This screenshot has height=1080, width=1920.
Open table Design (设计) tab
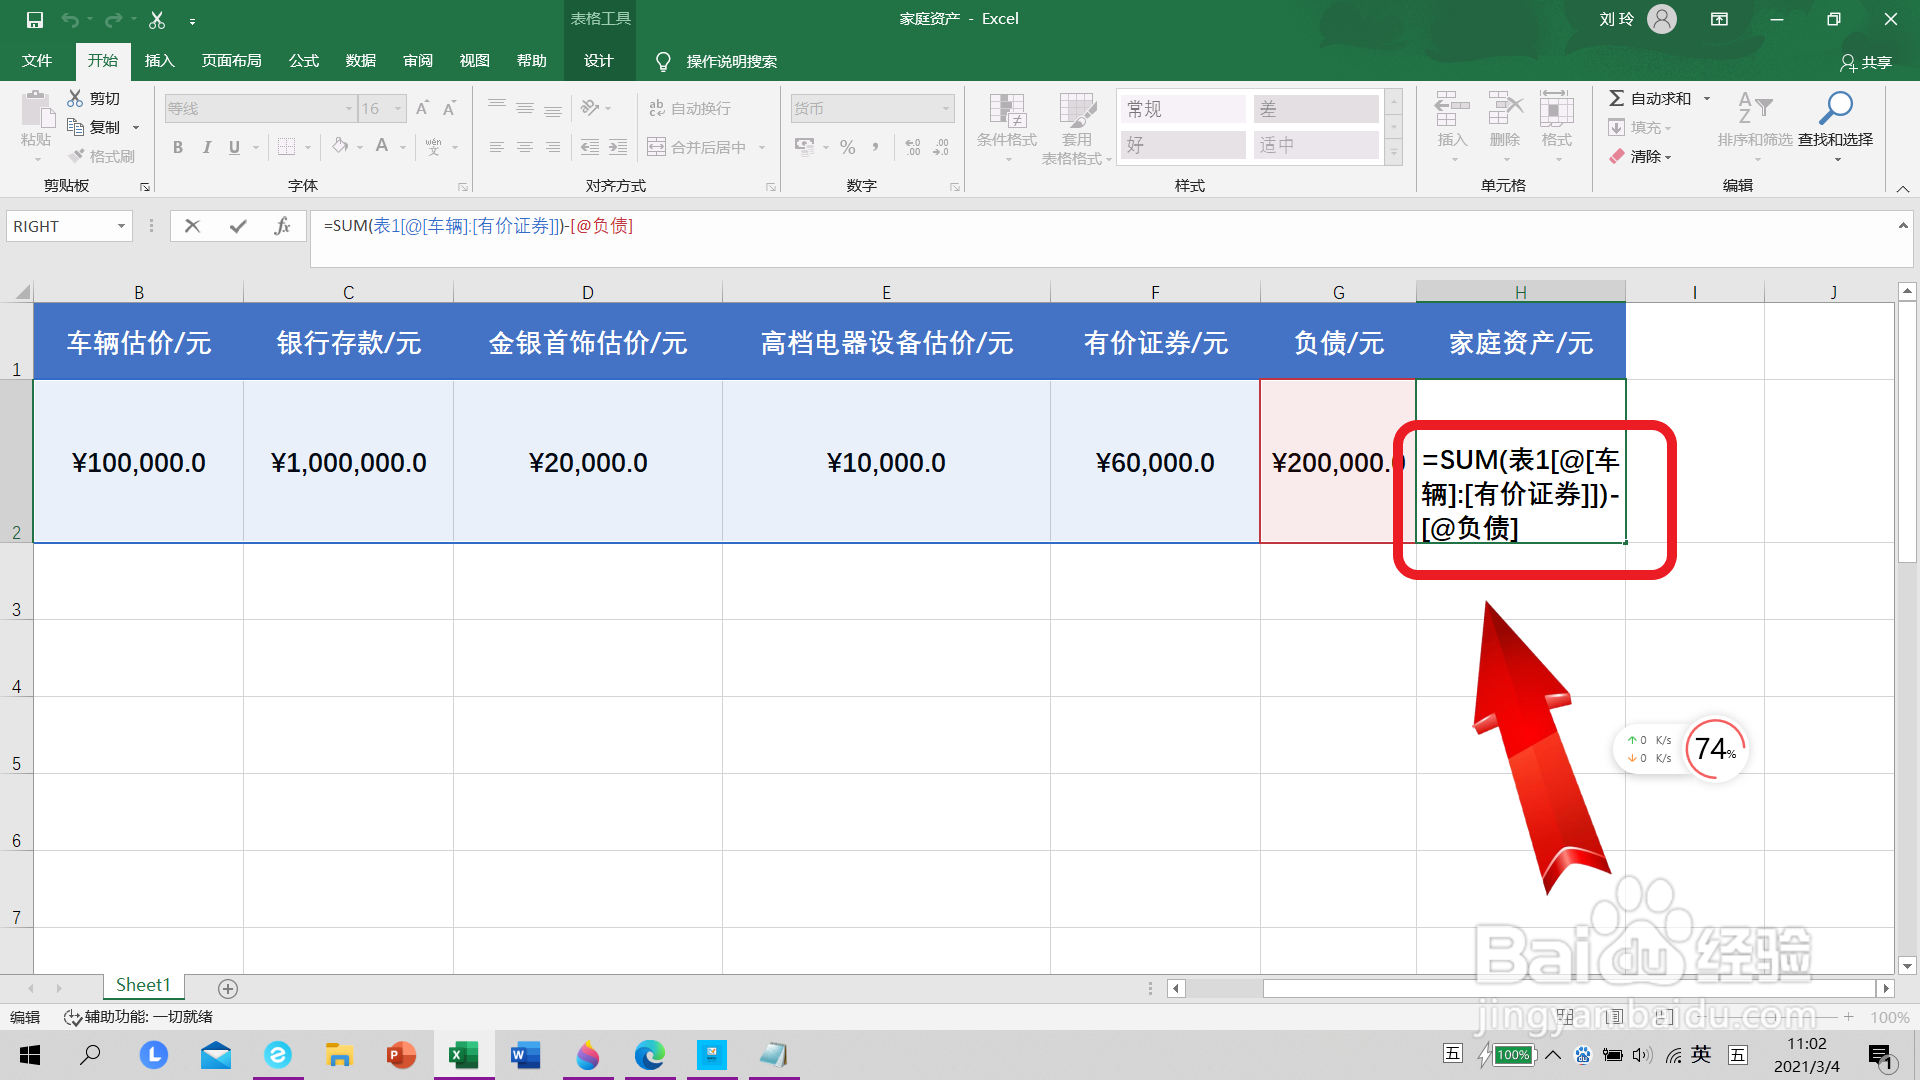[x=598, y=61]
